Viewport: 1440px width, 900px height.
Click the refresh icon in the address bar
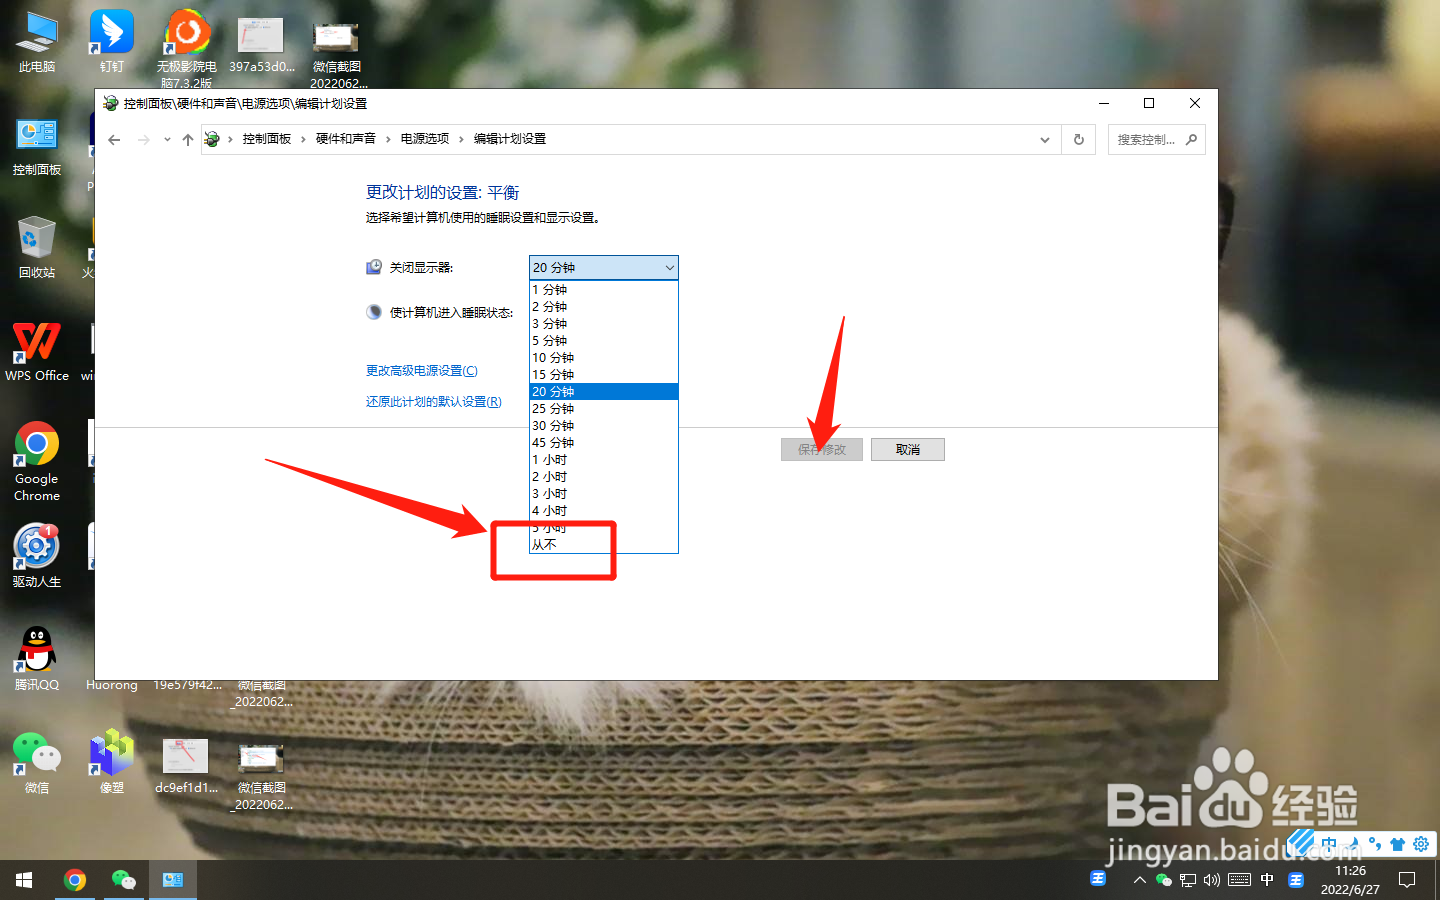[1078, 139]
